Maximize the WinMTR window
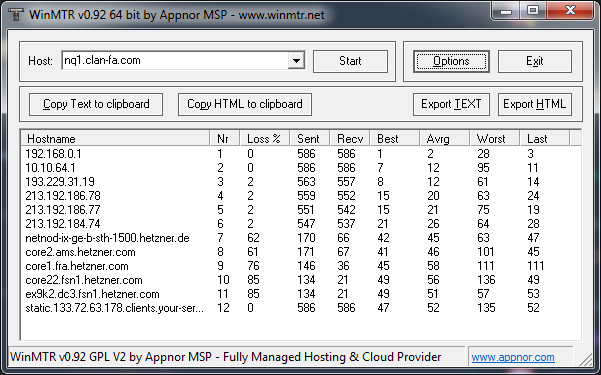601x375 pixels. pyautogui.click(x=533, y=11)
